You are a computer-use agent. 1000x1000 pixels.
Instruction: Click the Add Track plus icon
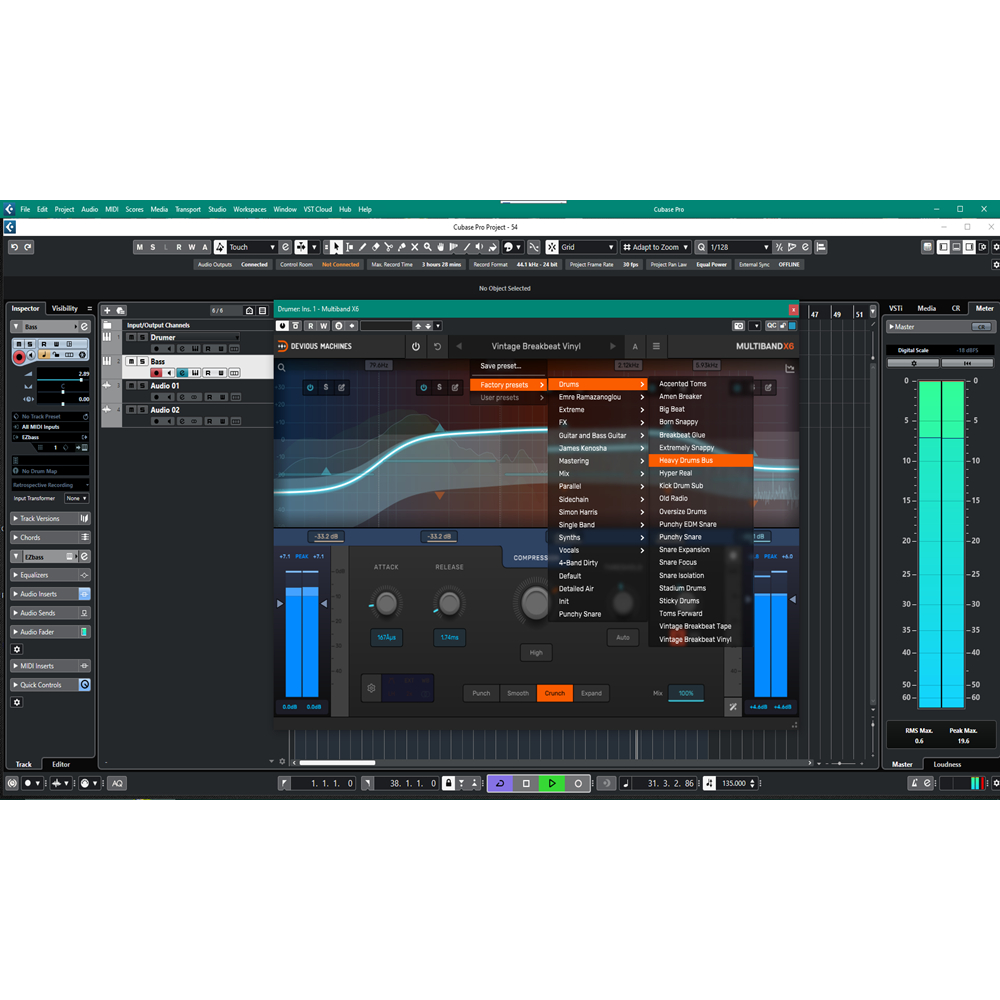tap(107, 310)
